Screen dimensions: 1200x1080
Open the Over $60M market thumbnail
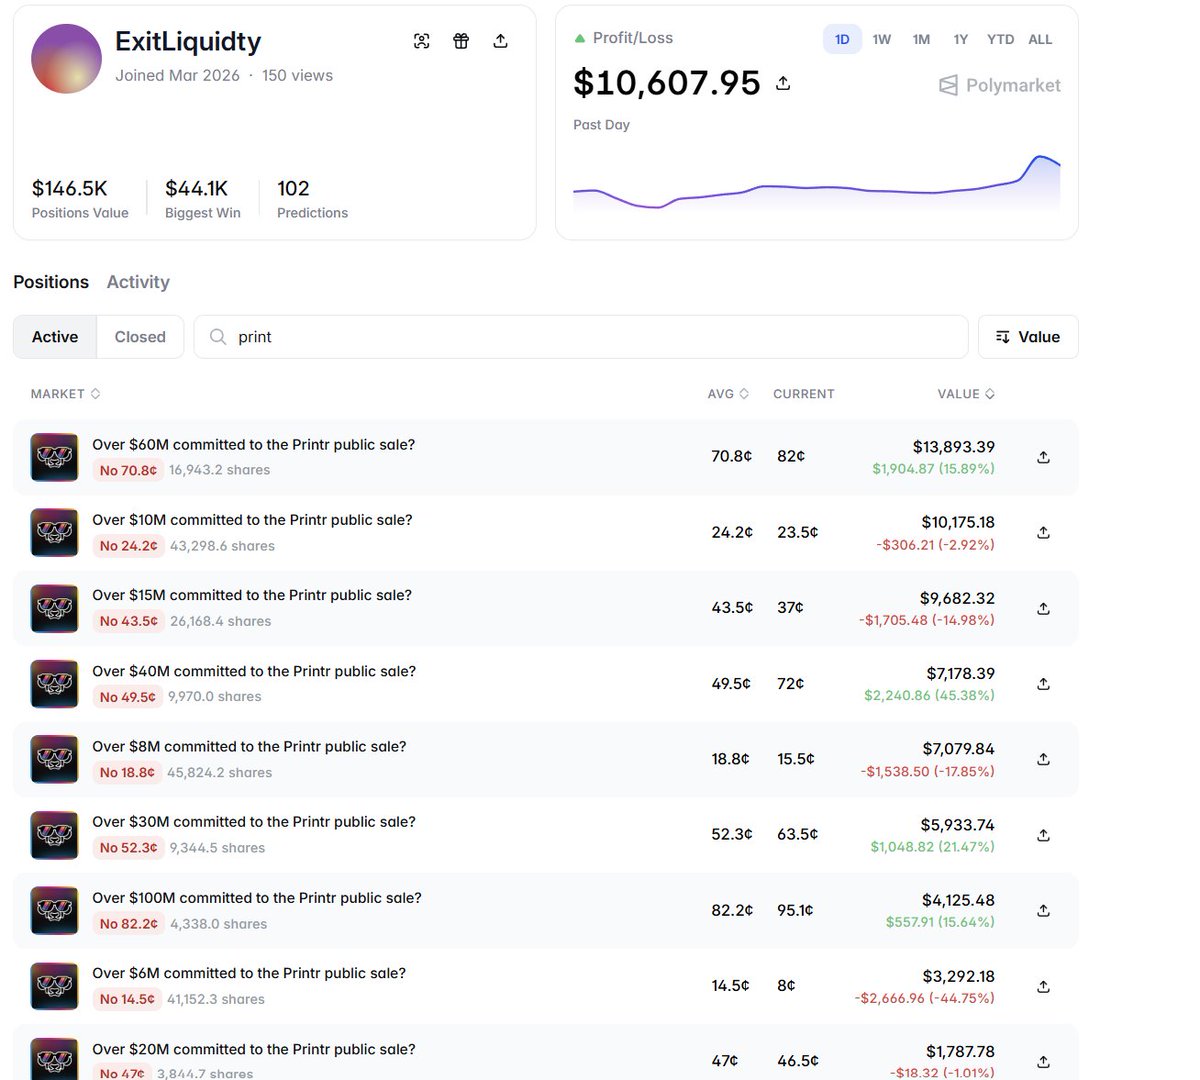click(x=54, y=457)
